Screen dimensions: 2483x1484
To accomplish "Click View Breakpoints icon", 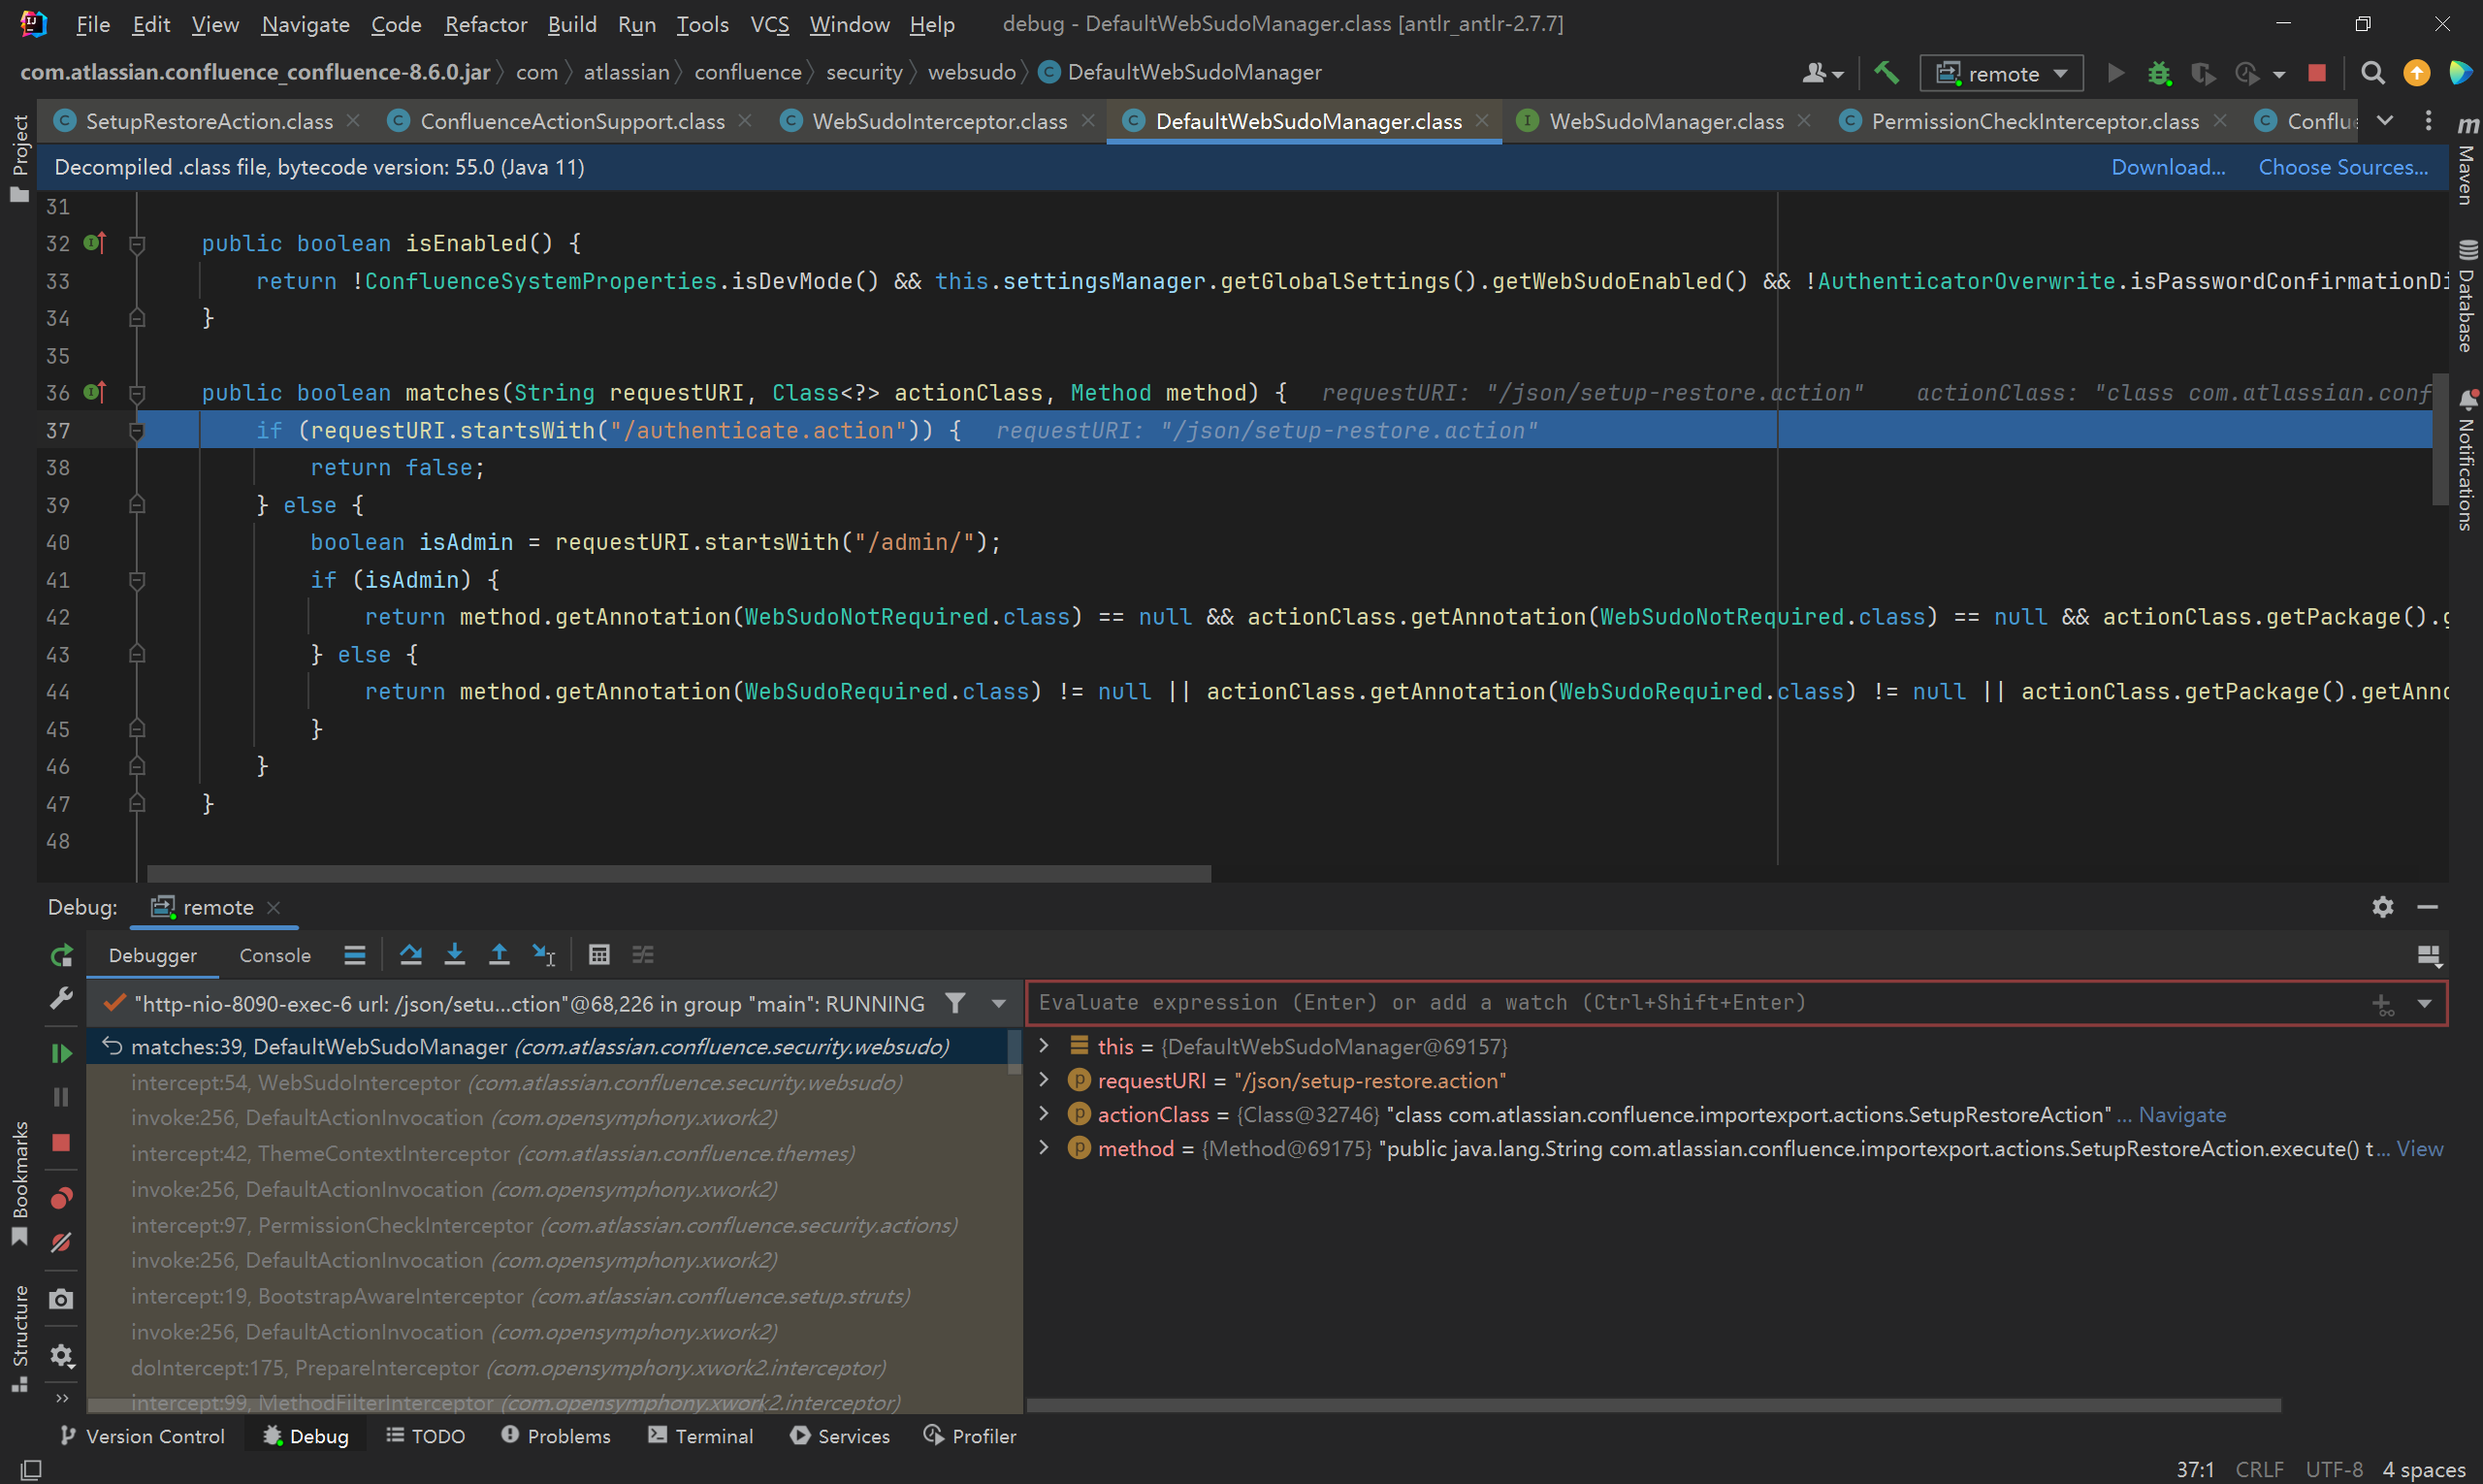I will click(61, 1198).
